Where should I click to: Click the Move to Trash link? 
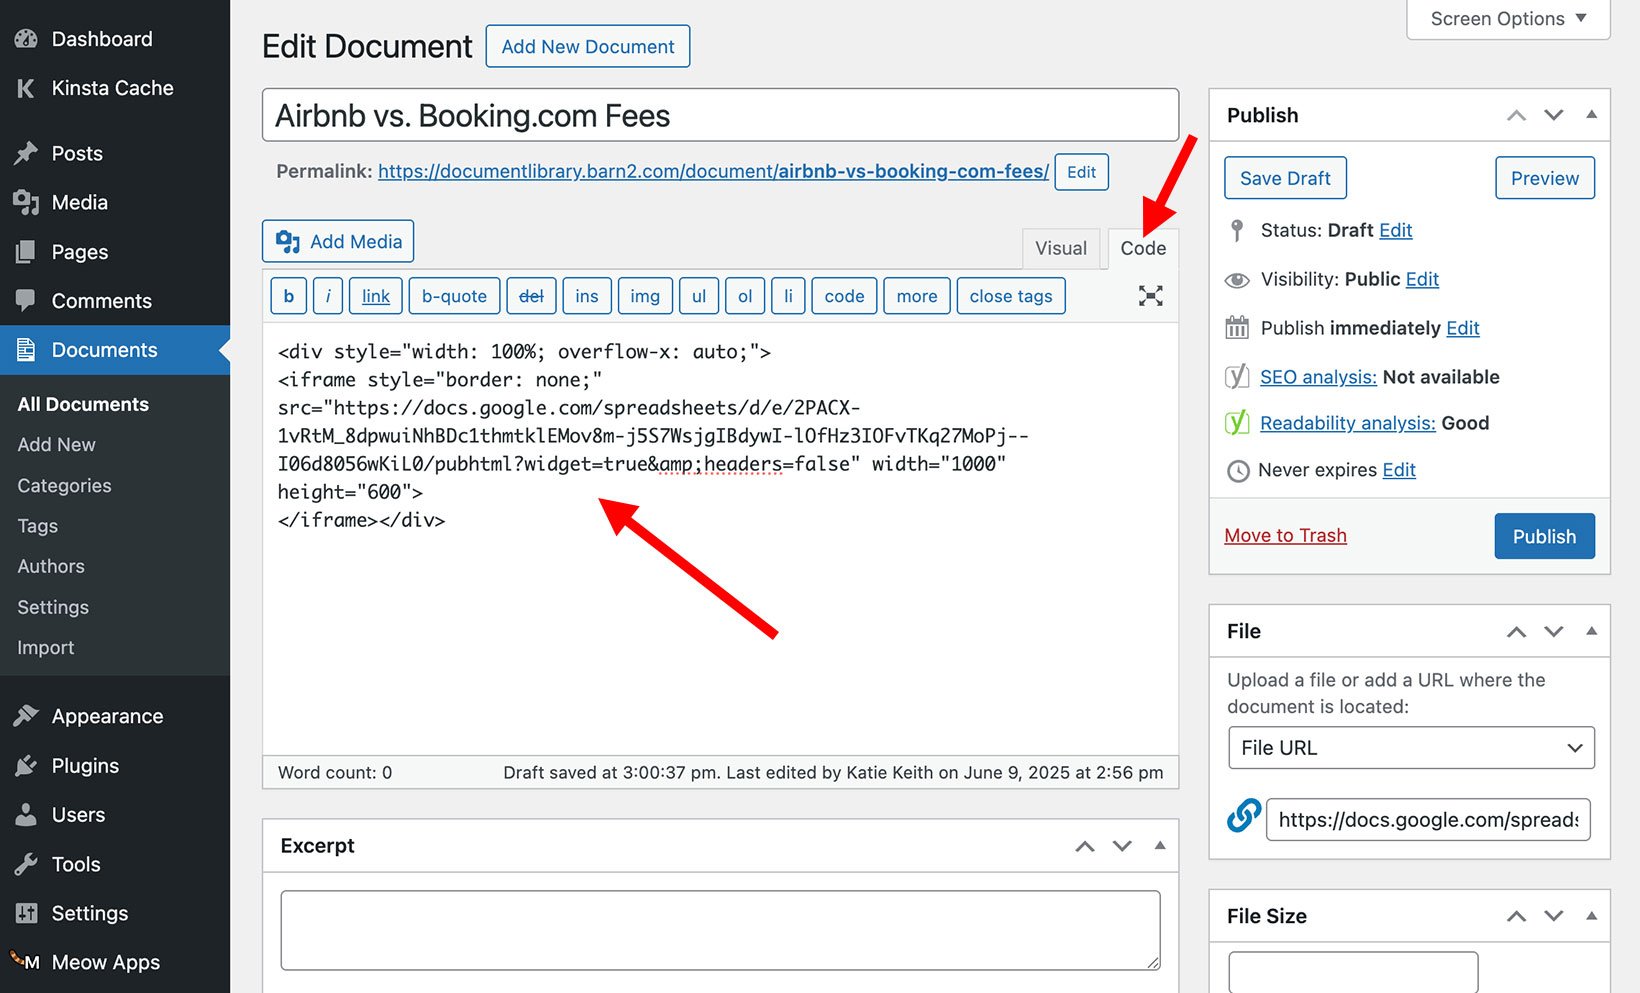pyautogui.click(x=1285, y=535)
